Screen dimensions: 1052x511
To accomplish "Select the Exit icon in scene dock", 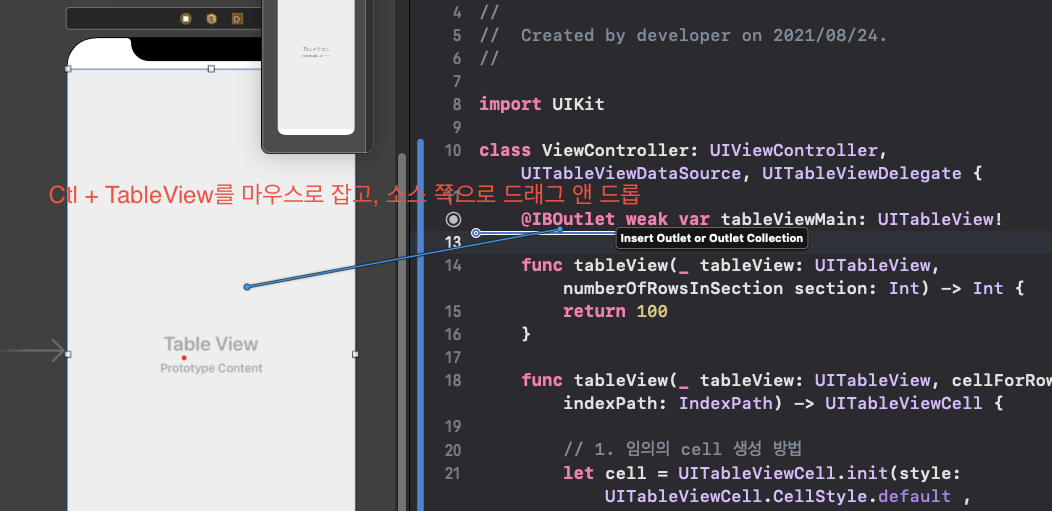I will pos(237,19).
